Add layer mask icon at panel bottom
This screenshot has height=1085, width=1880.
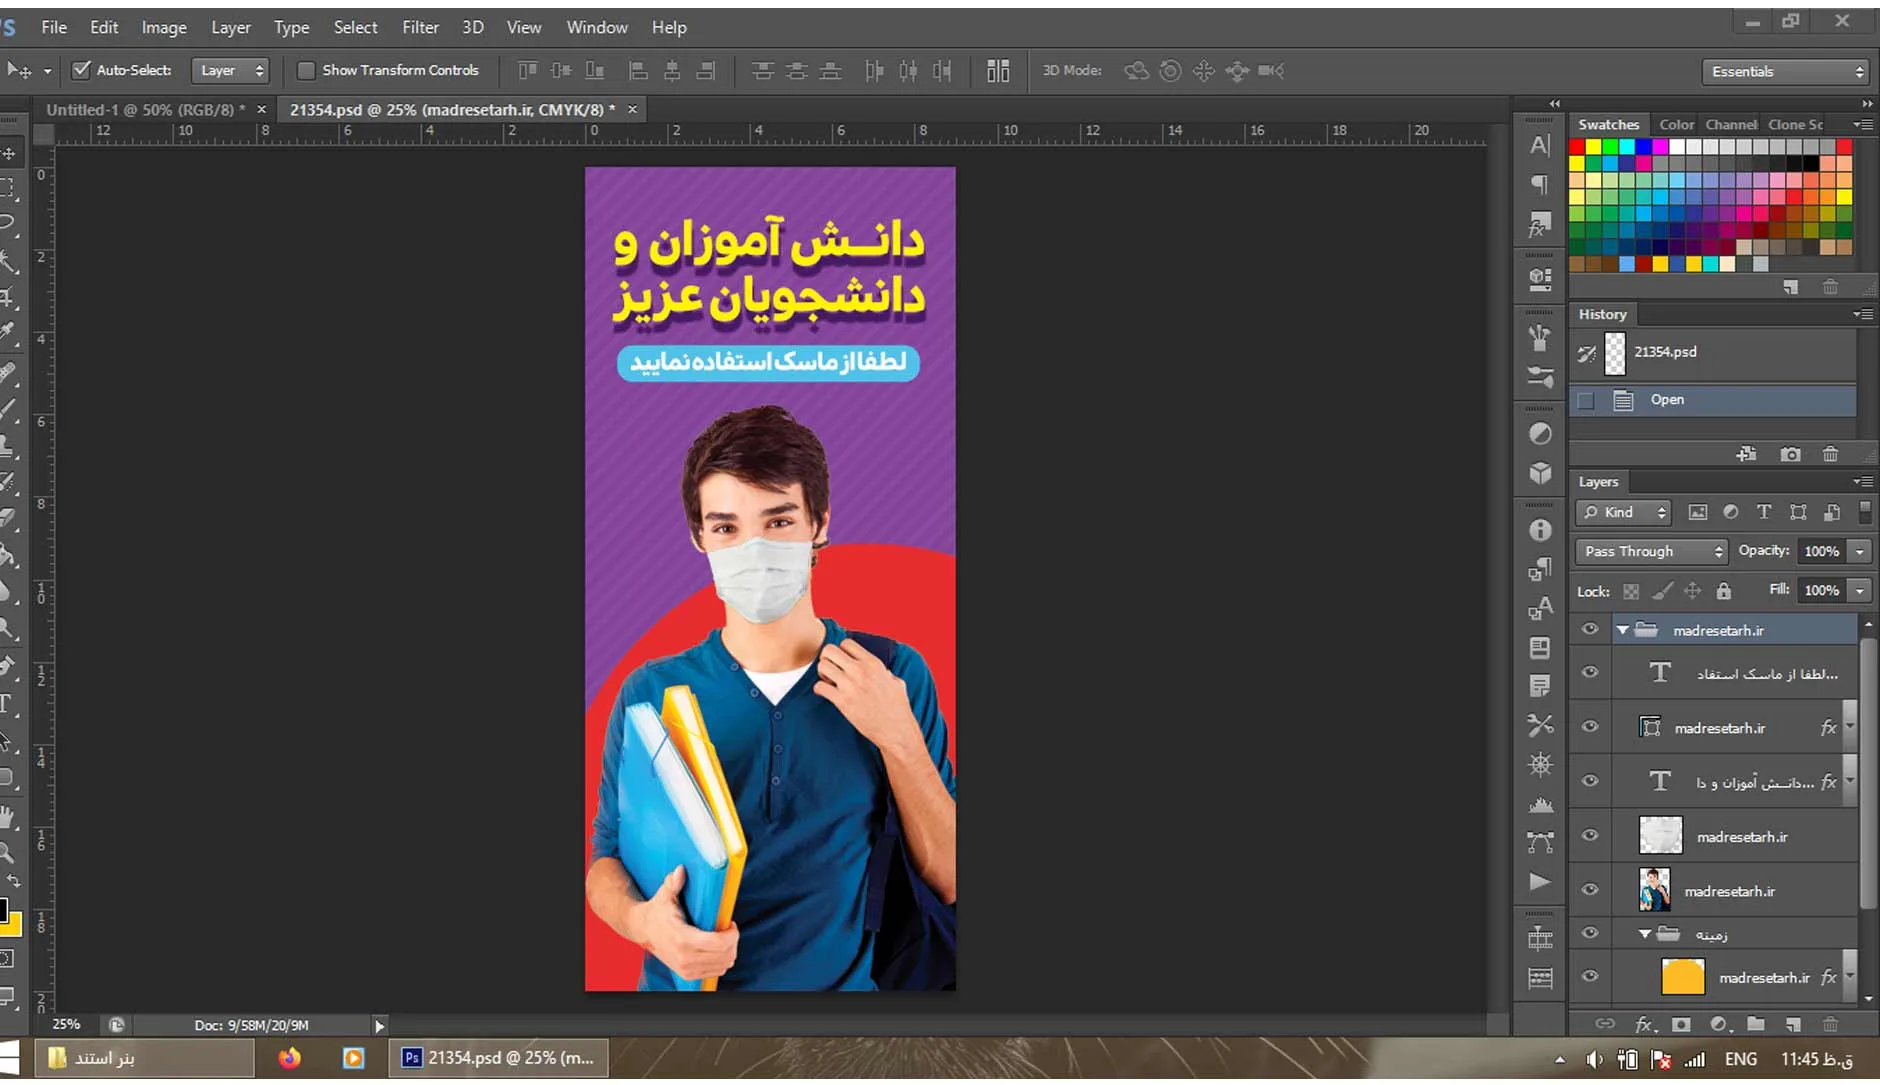tap(1681, 1024)
